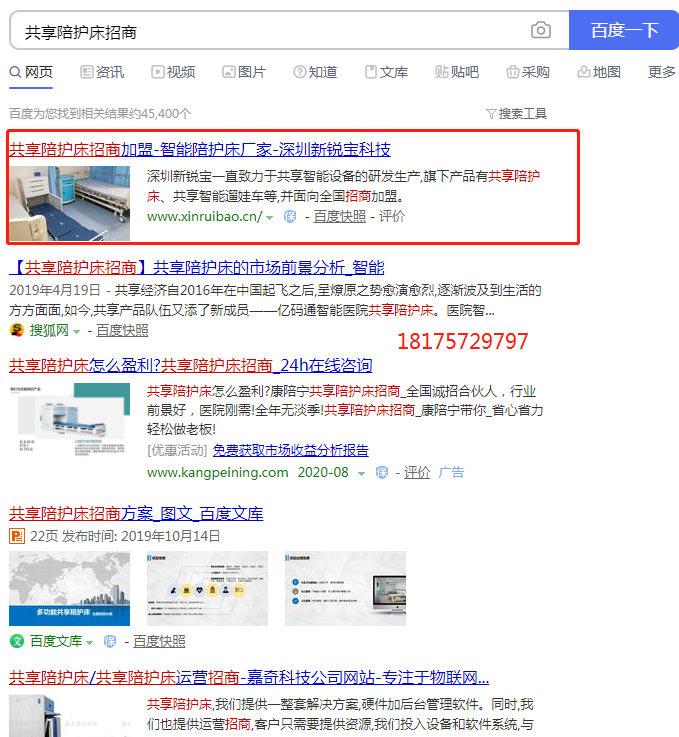Expand dropdown arrow after 2020-08
This screenshot has width=679, height=737.
[x=361, y=474]
